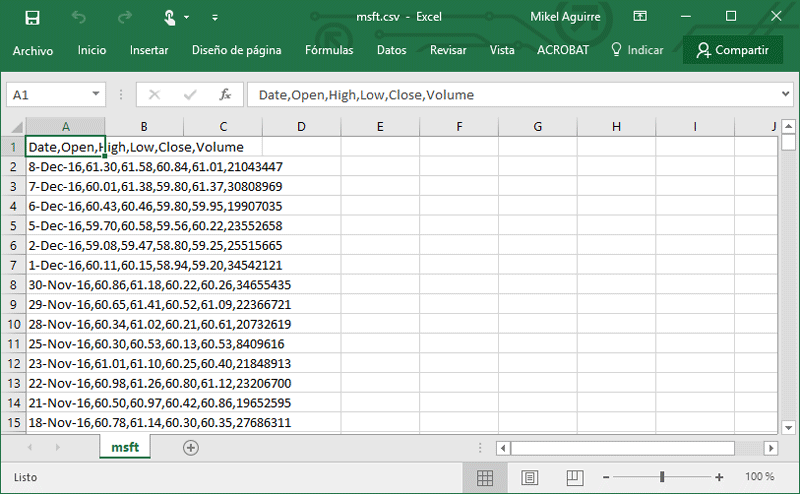Click the Compartir button
This screenshot has width=800, height=494.
pyautogui.click(x=733, y=50)
